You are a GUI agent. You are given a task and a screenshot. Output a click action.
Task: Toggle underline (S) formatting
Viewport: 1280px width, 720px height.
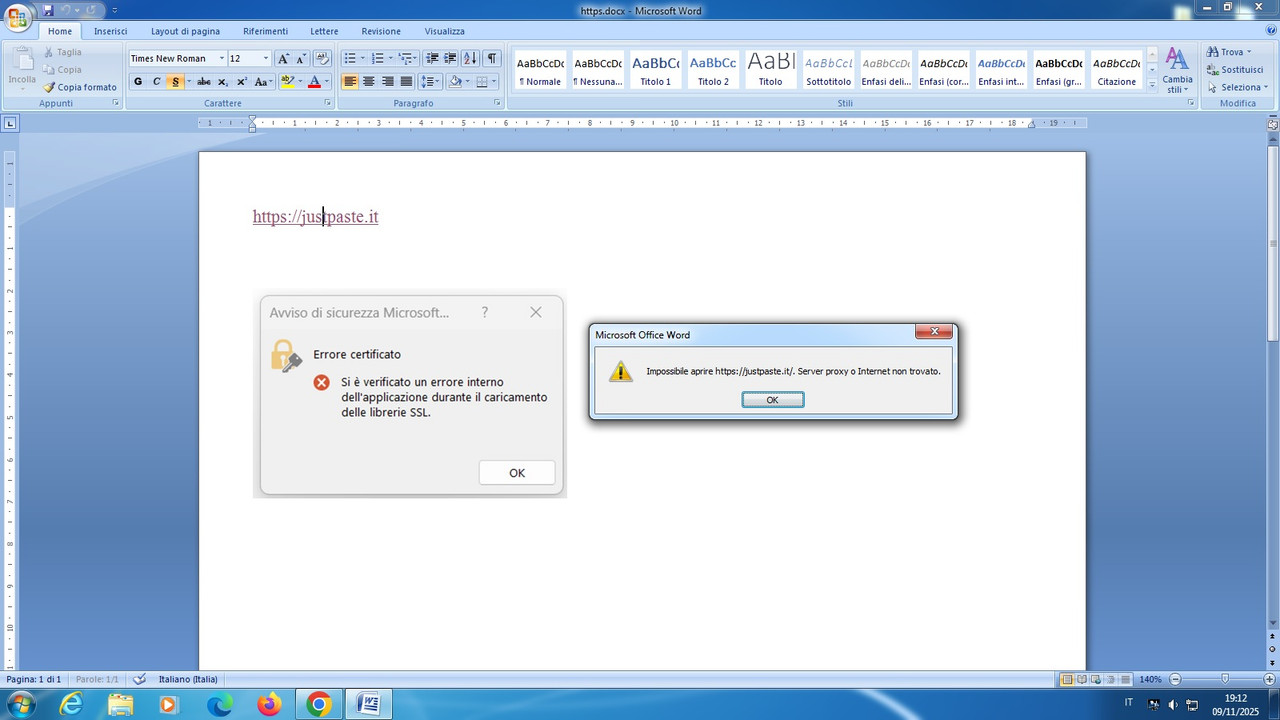175,82
